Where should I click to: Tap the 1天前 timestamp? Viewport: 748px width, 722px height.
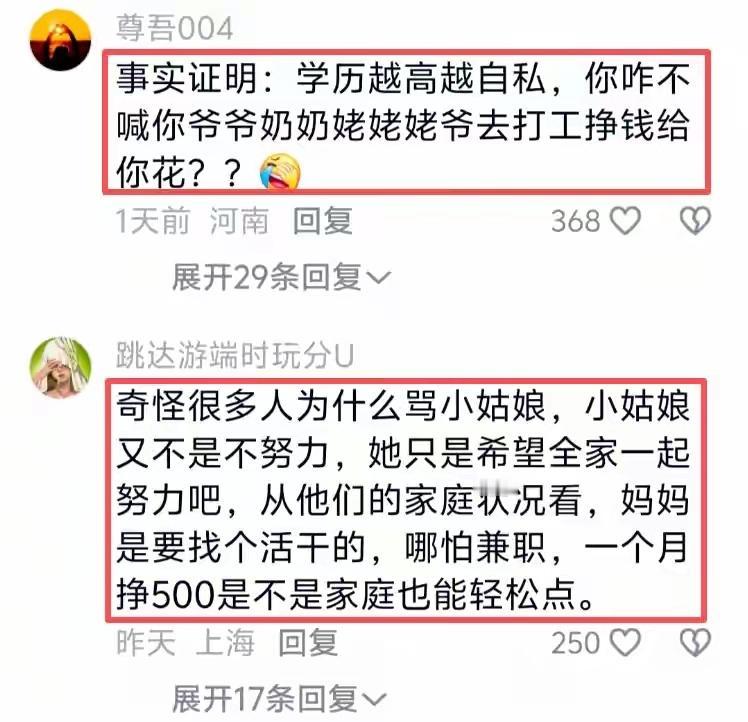[x=153, y=221]
